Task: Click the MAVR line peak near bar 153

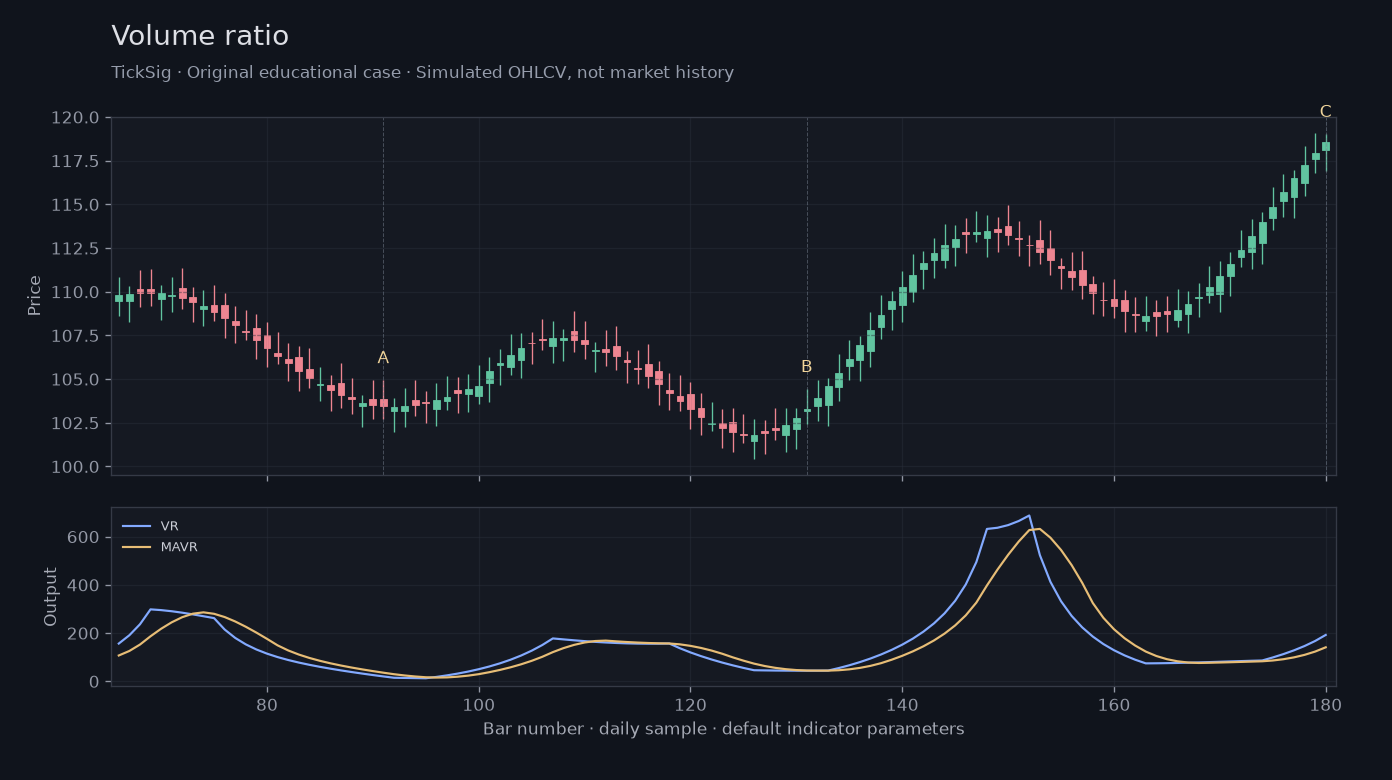Action: (x=1040, y=529)
